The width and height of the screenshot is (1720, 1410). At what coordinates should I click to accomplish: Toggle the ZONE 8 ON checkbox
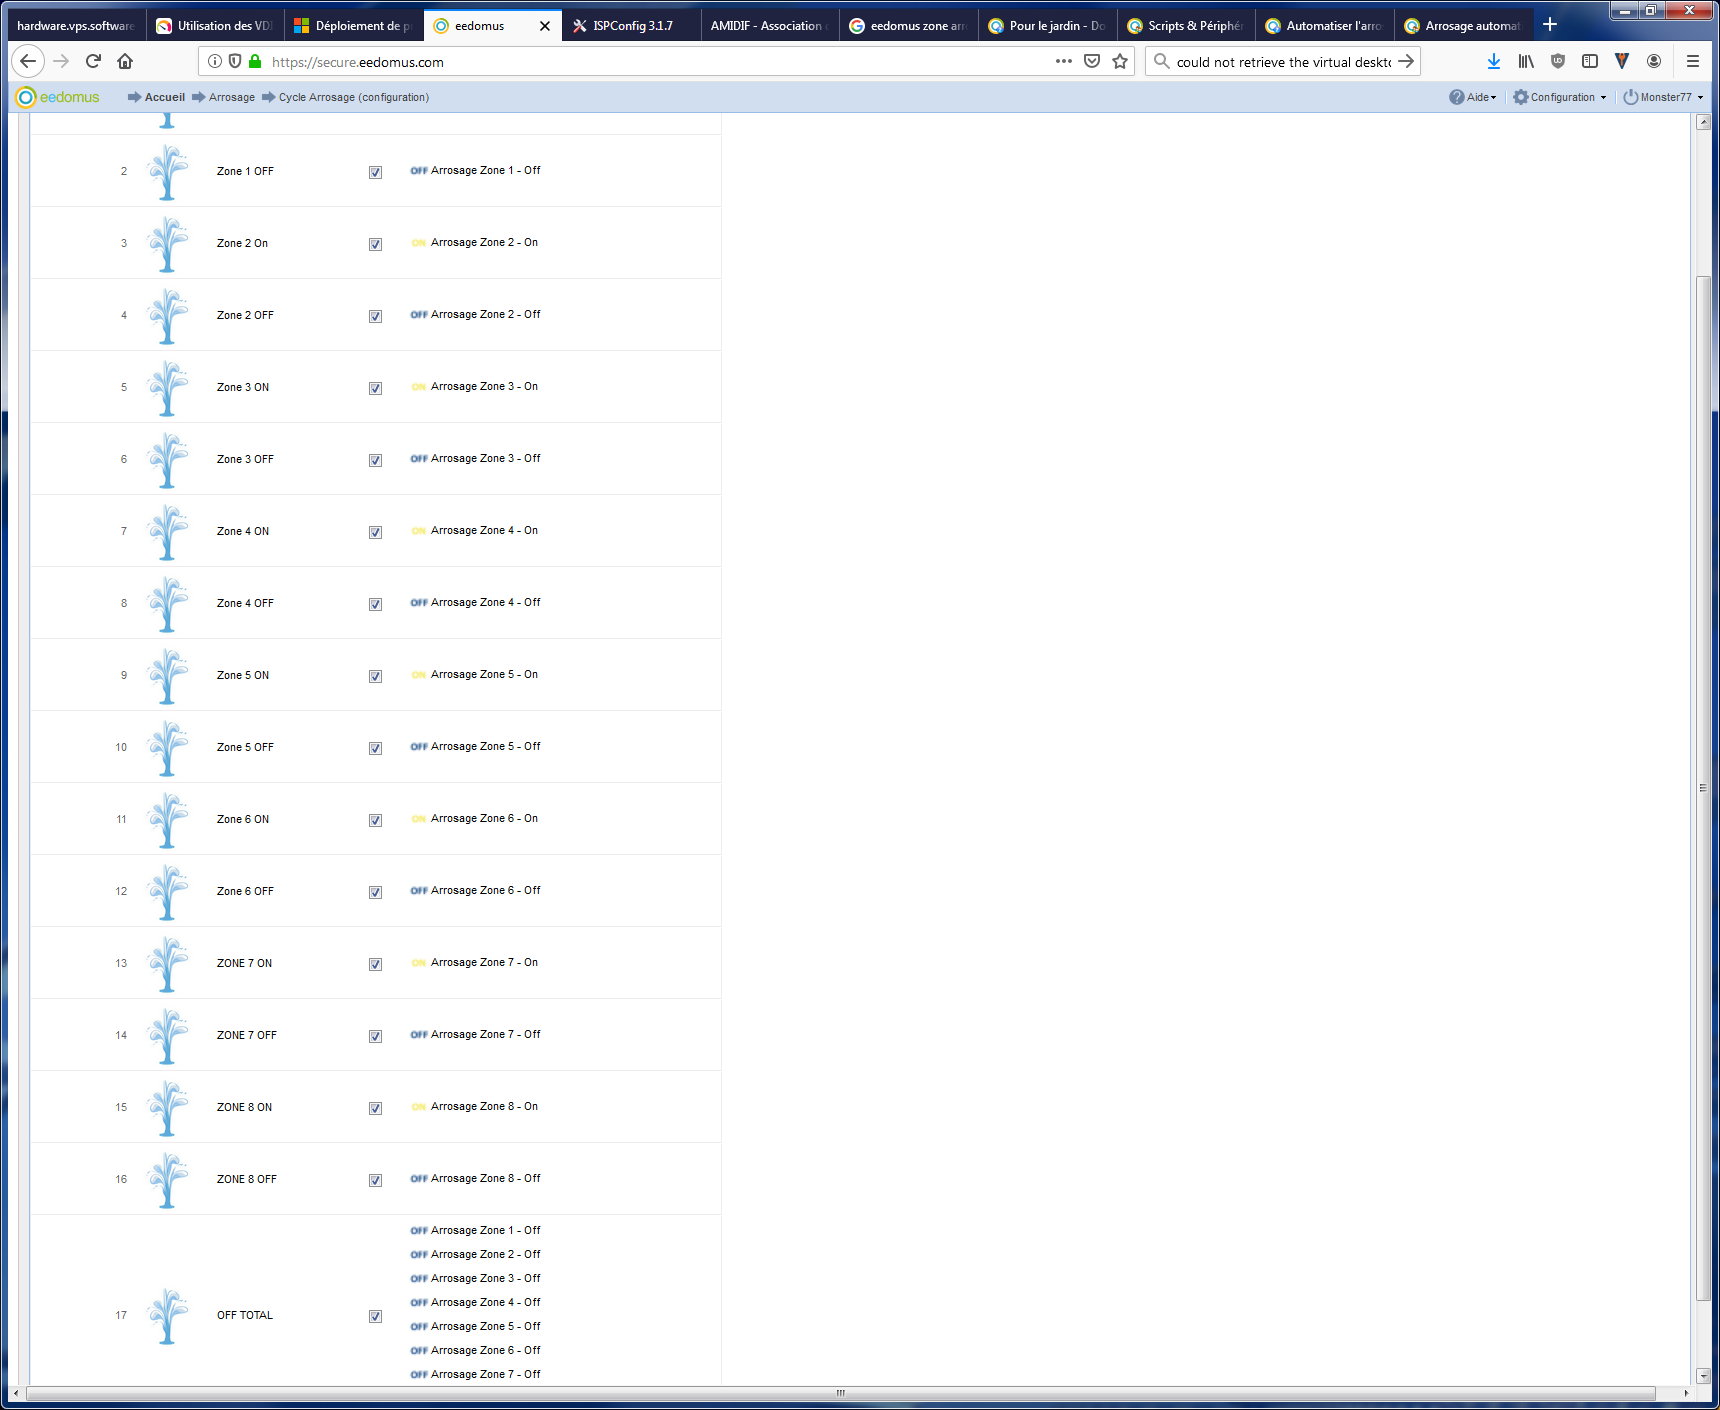click(x=375, y=1108)
